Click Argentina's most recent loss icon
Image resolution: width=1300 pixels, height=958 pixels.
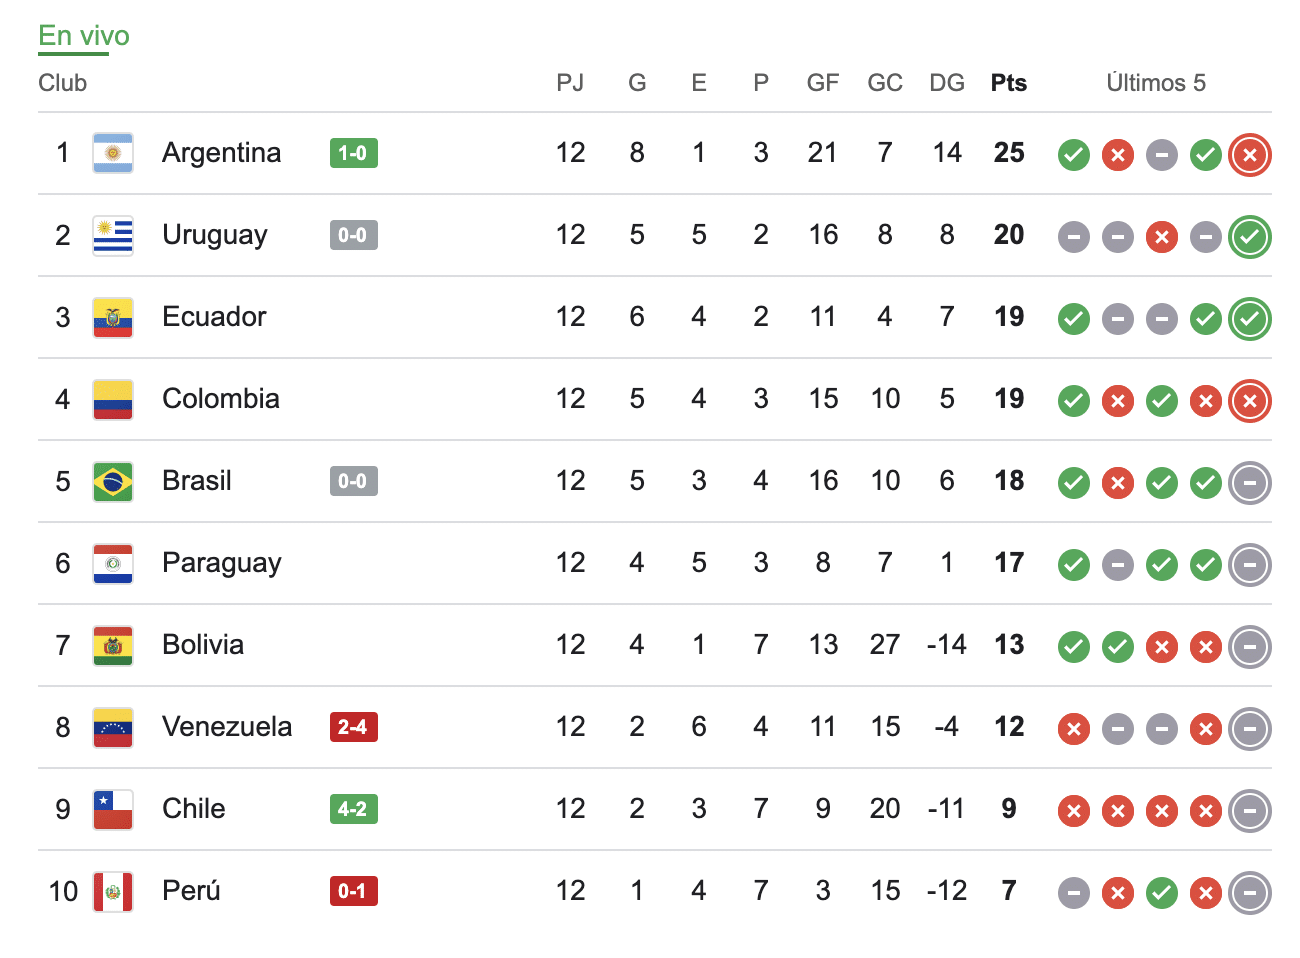pyautogui.click(x=1250, y=155)
